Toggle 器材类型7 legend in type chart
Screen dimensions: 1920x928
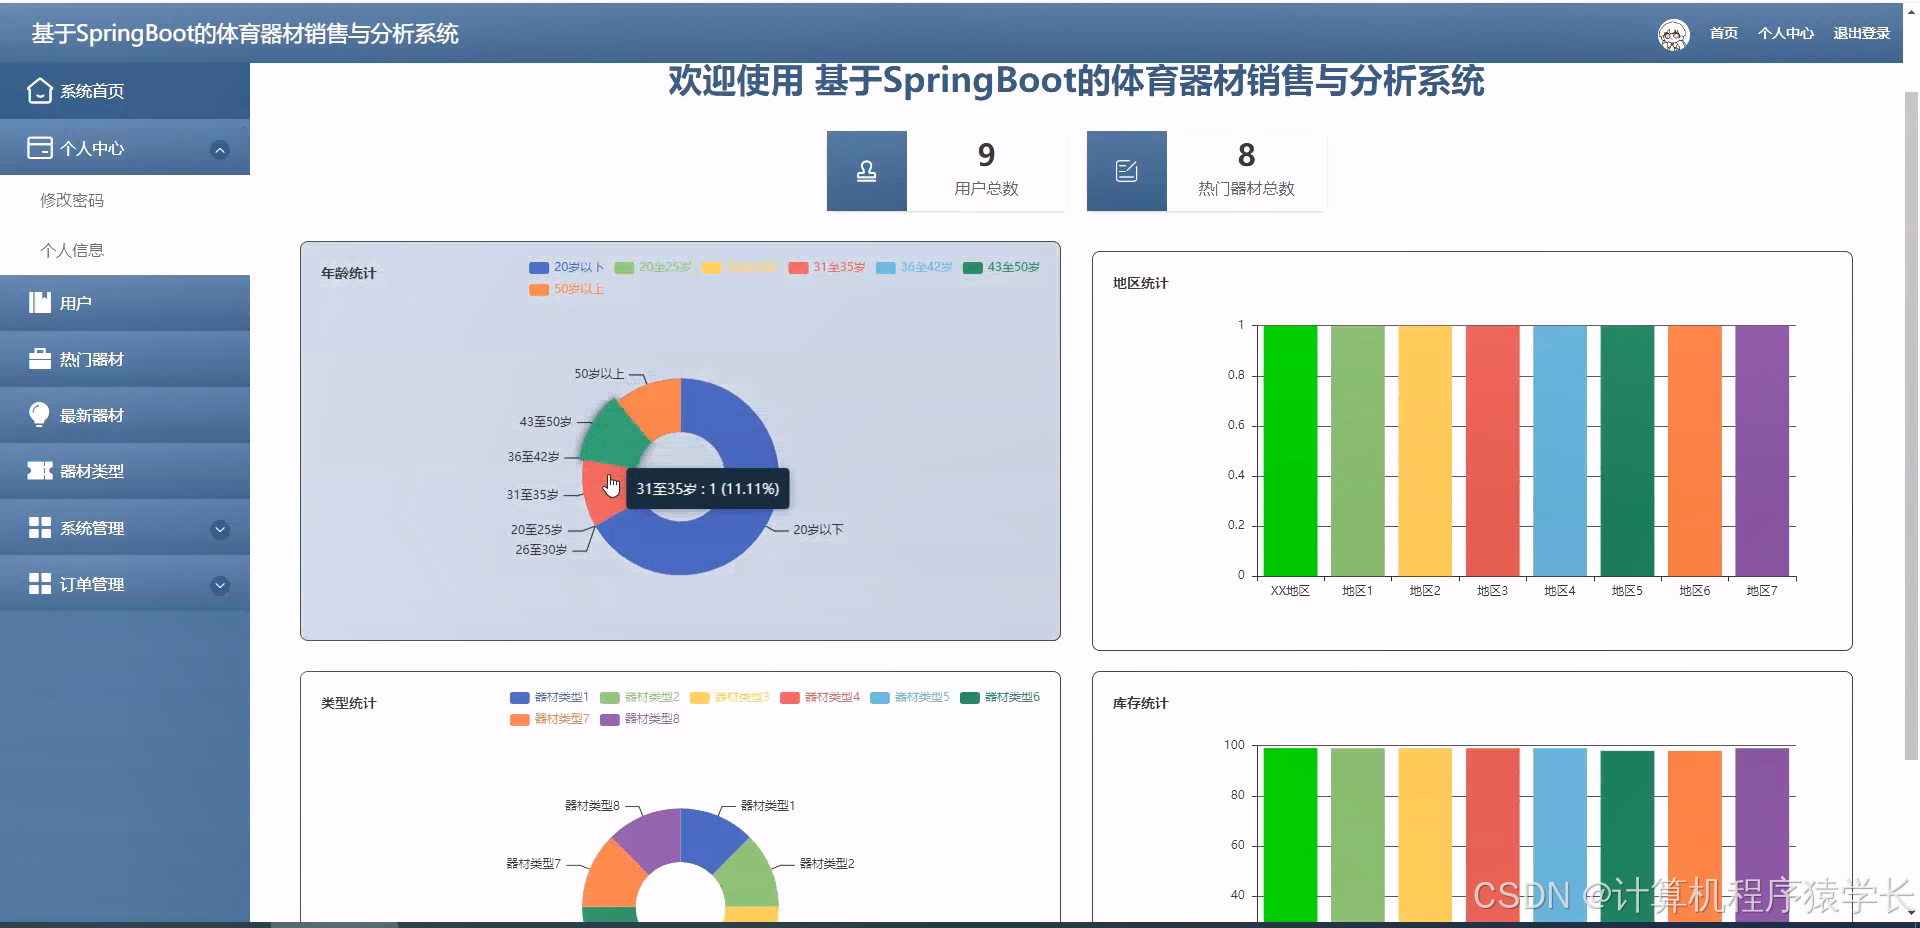coord(549,719)
